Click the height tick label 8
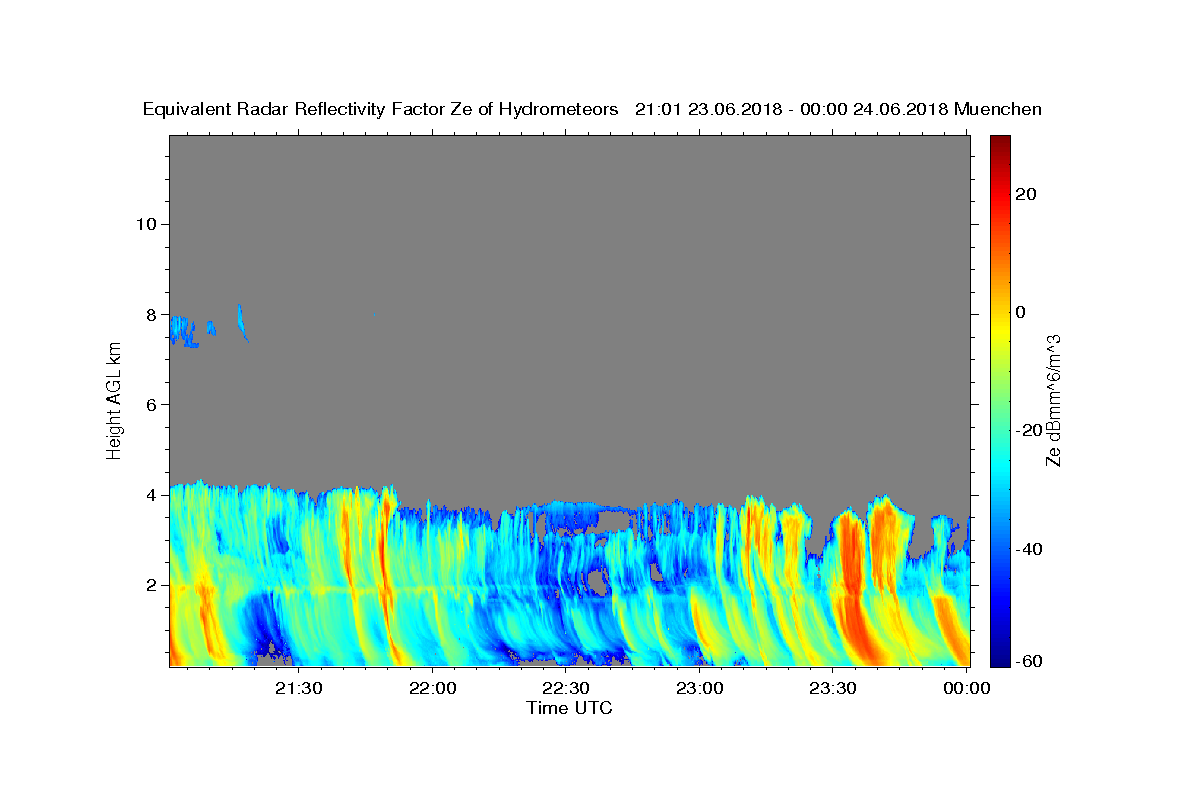The width and height of the screenshot is (1200, 800). click(149, 314)
